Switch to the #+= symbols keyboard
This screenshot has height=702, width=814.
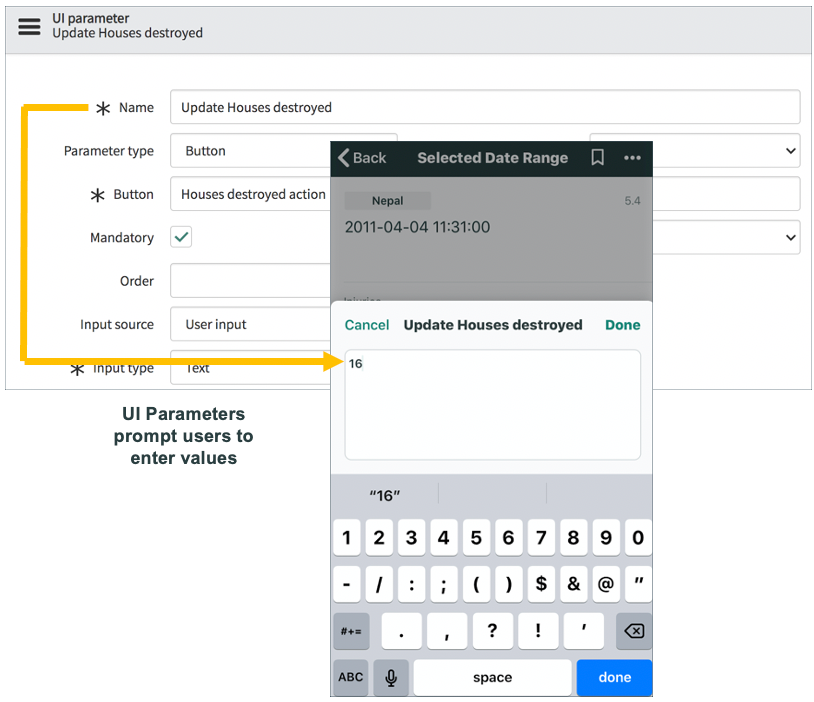(351, 631)
